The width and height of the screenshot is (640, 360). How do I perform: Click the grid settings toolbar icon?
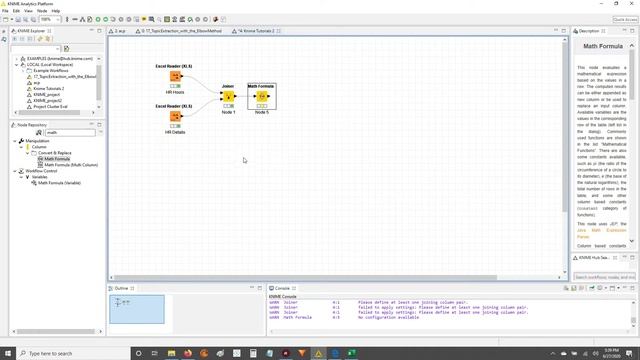(167, 19)
